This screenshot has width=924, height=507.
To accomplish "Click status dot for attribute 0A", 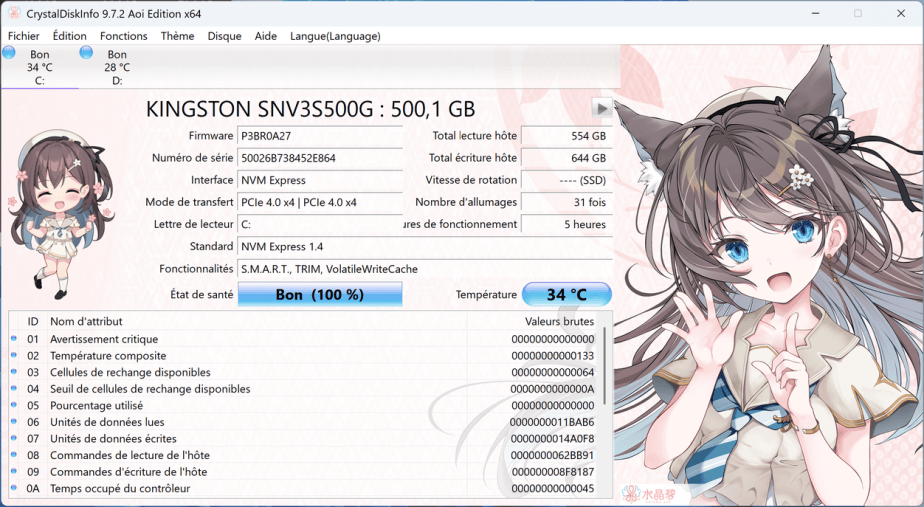I will click(x=14, y=488).
